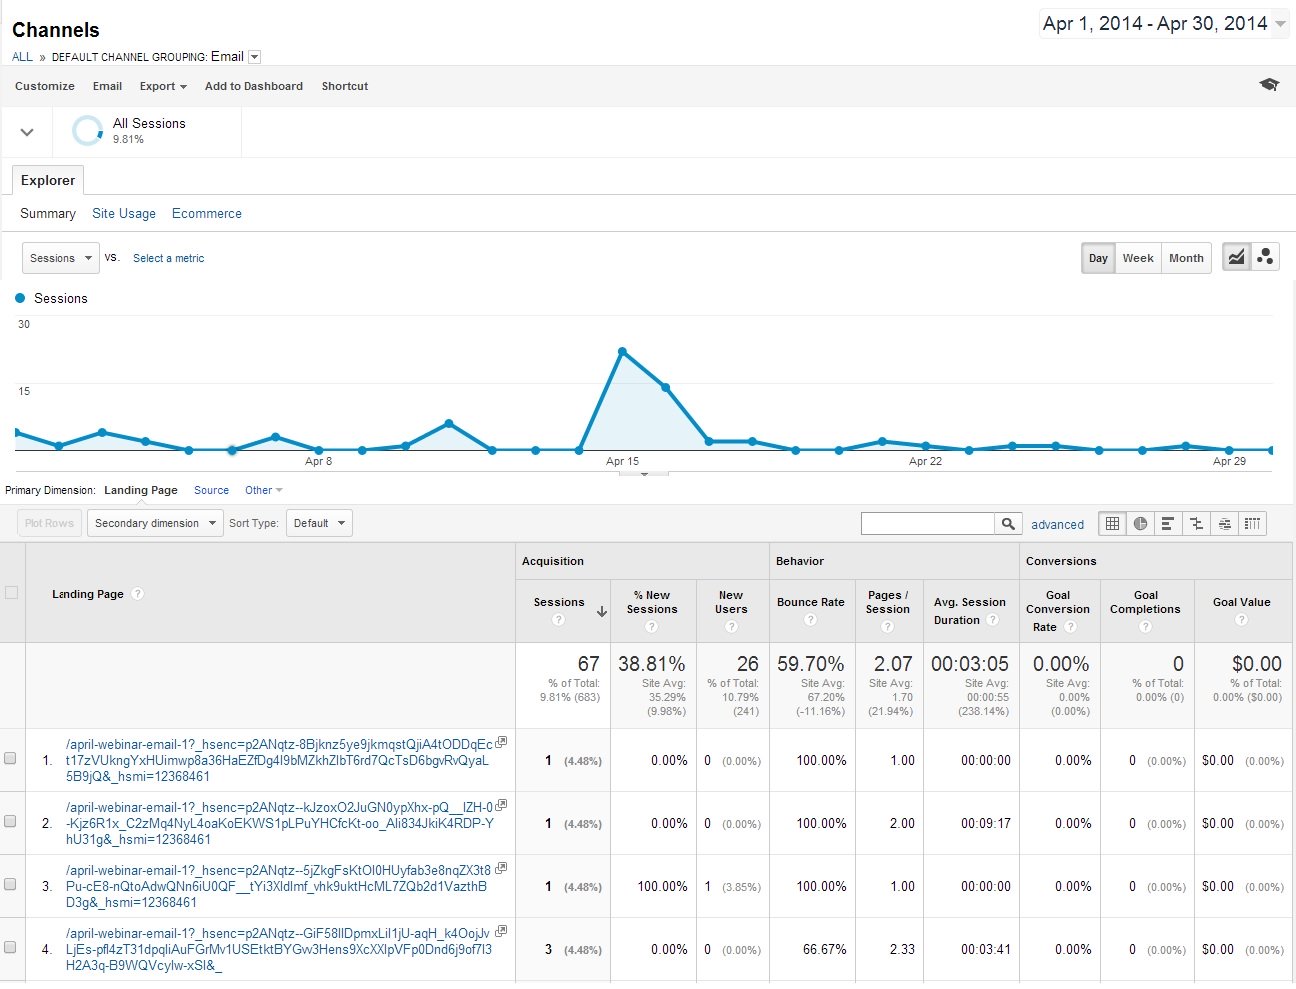Open the in-product help graduation cap icon

(1269, 85)
